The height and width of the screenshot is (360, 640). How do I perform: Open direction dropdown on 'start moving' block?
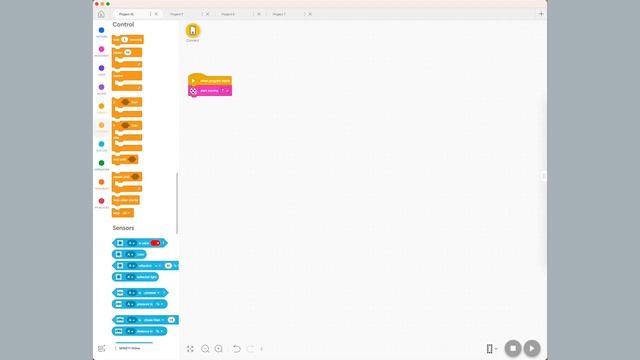click(224, 91)
